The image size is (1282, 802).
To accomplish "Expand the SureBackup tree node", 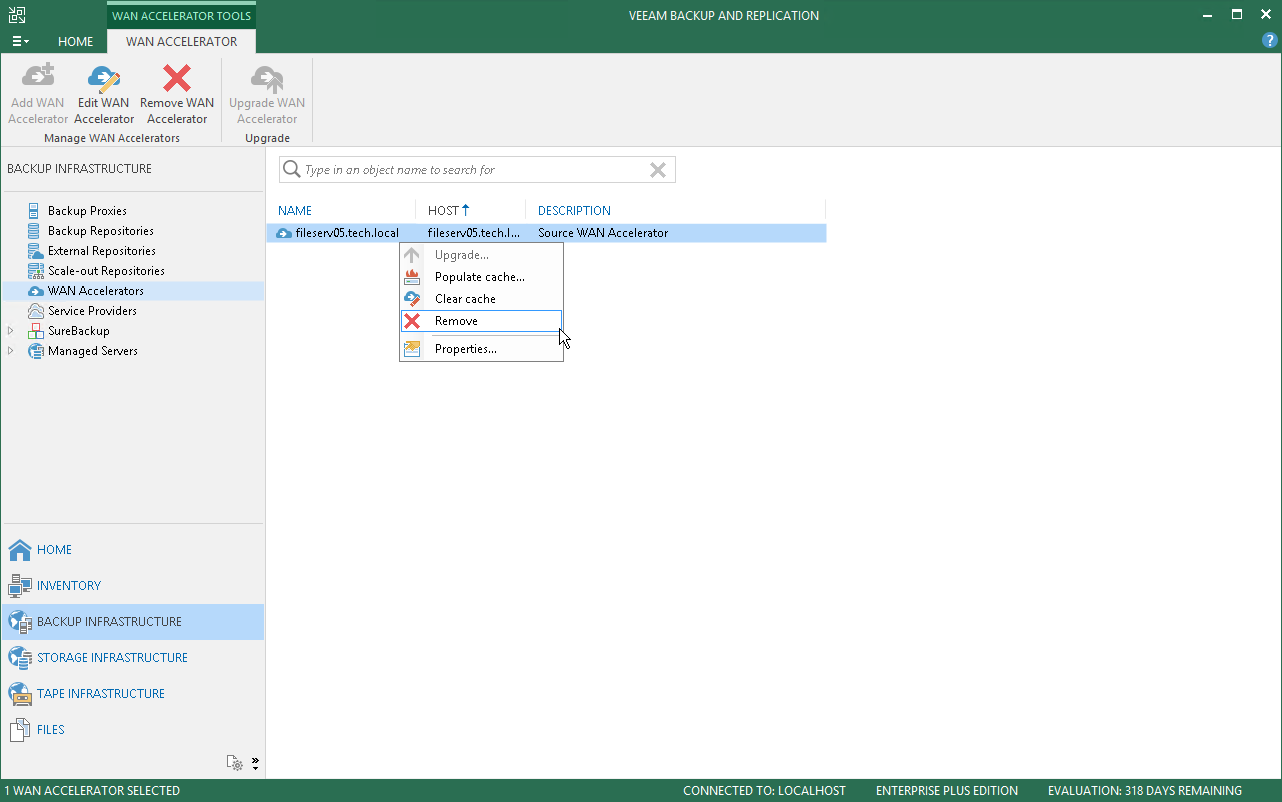I will 11,331.
